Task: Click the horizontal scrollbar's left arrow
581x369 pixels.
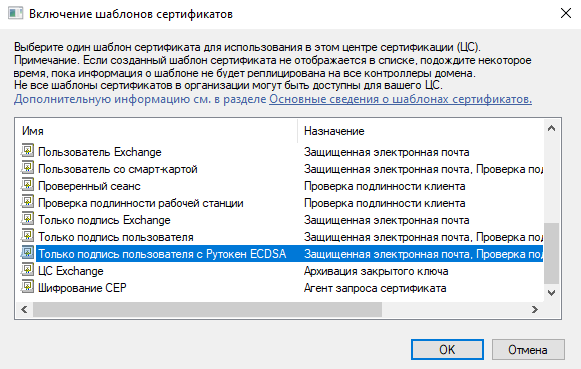Action: click(24, 309)
